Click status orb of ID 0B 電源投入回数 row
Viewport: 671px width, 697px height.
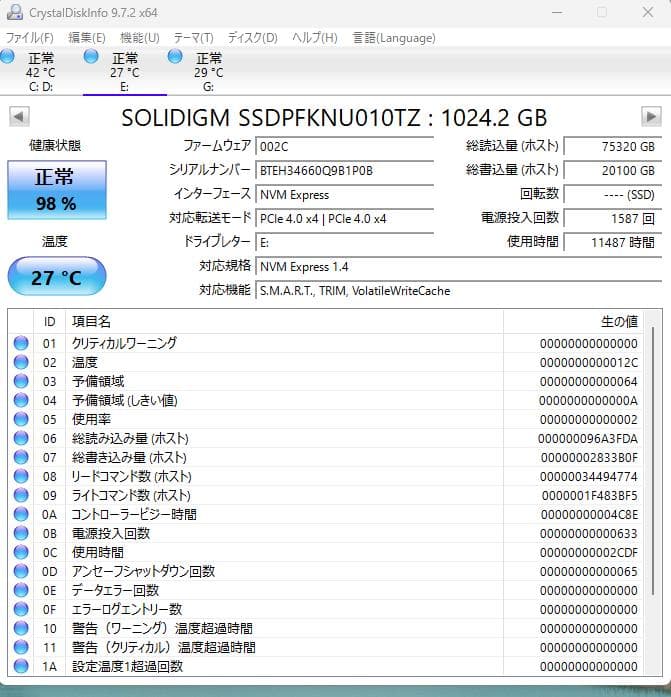click(21, 533)
